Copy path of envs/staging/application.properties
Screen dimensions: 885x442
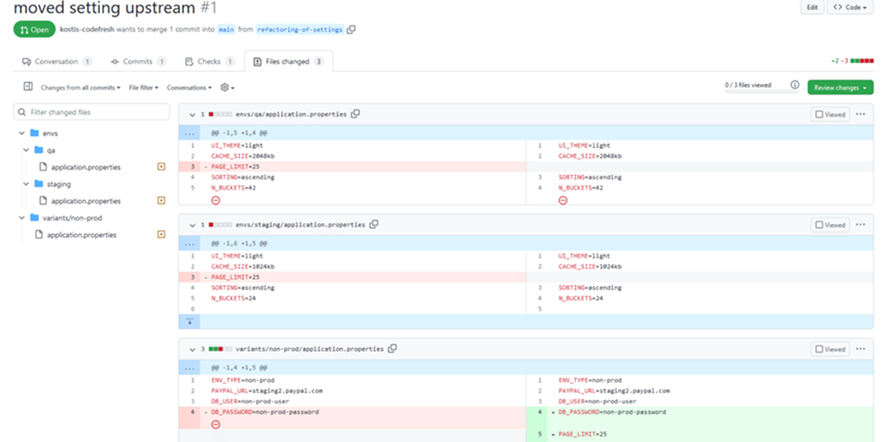[374, 224]
